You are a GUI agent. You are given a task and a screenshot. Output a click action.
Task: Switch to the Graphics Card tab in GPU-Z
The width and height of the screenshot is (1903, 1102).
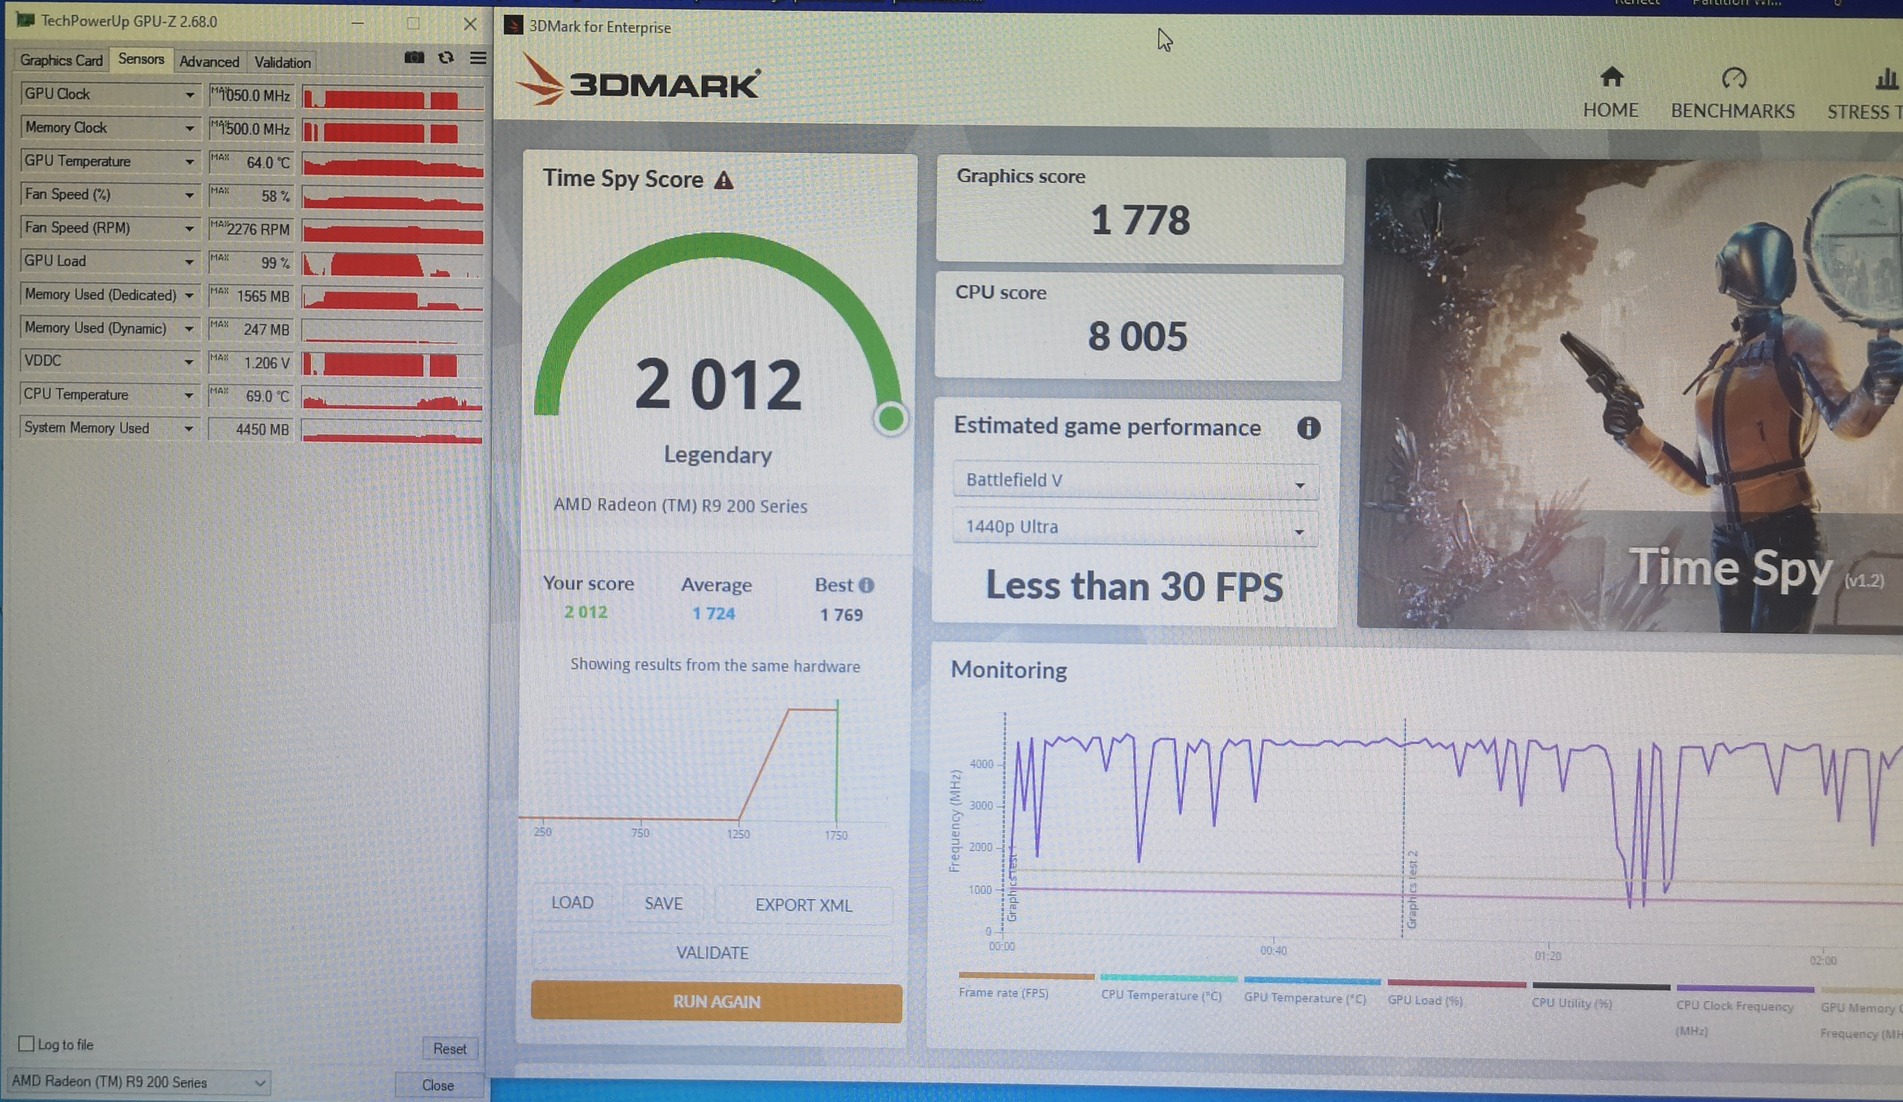(61, 60)
